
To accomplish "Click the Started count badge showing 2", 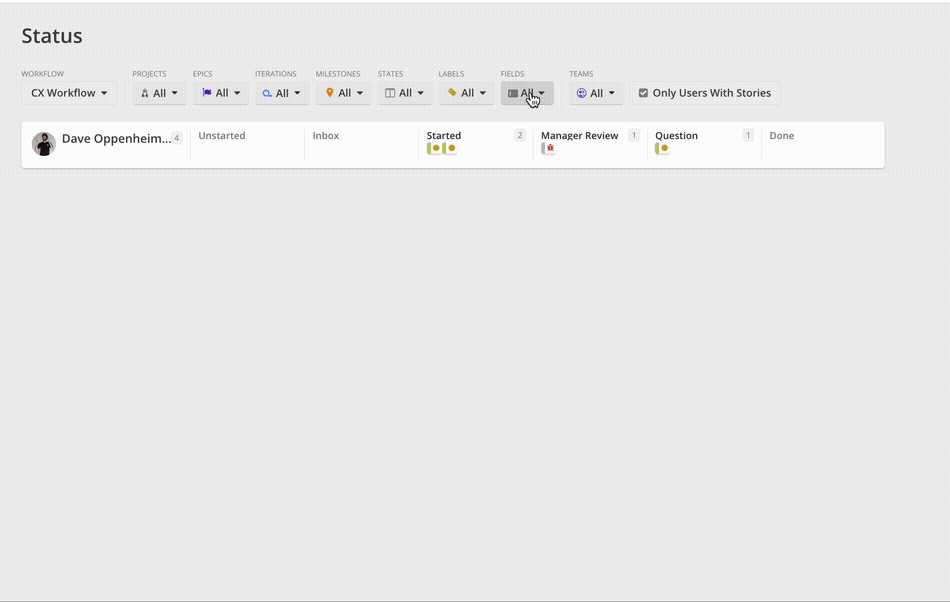I will (520, 135).
